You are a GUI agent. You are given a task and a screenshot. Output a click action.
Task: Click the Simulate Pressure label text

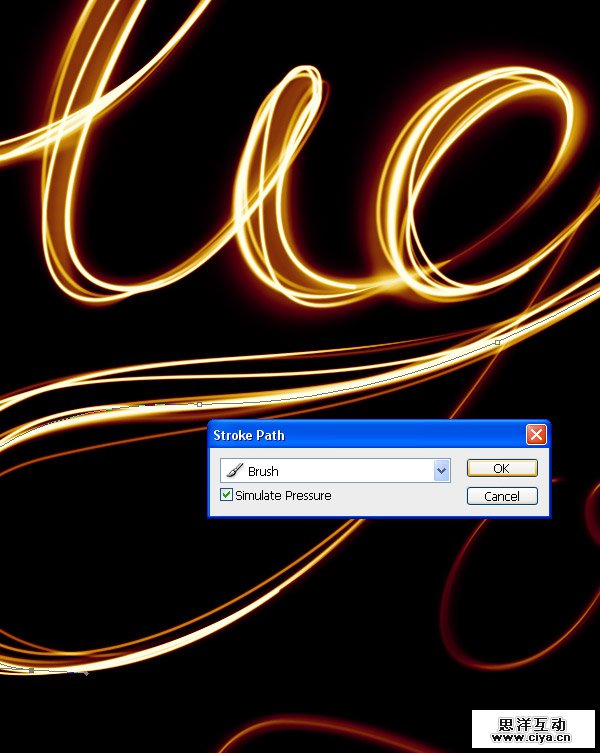coord(283,495)
